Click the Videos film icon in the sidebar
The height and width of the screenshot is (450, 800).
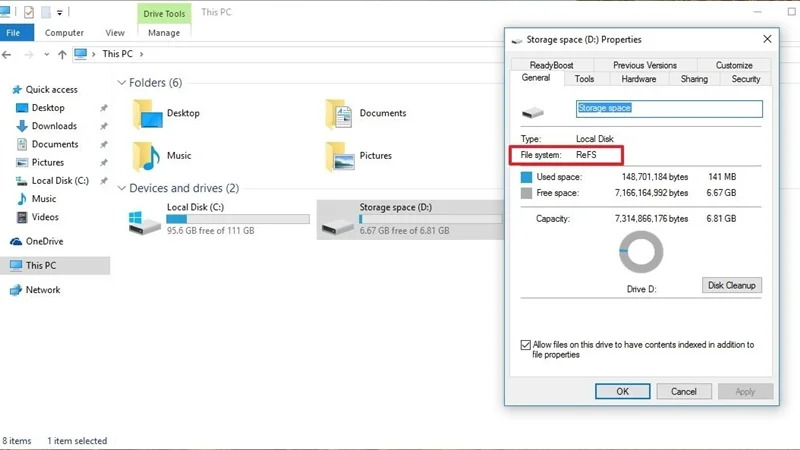click(21, 217)
